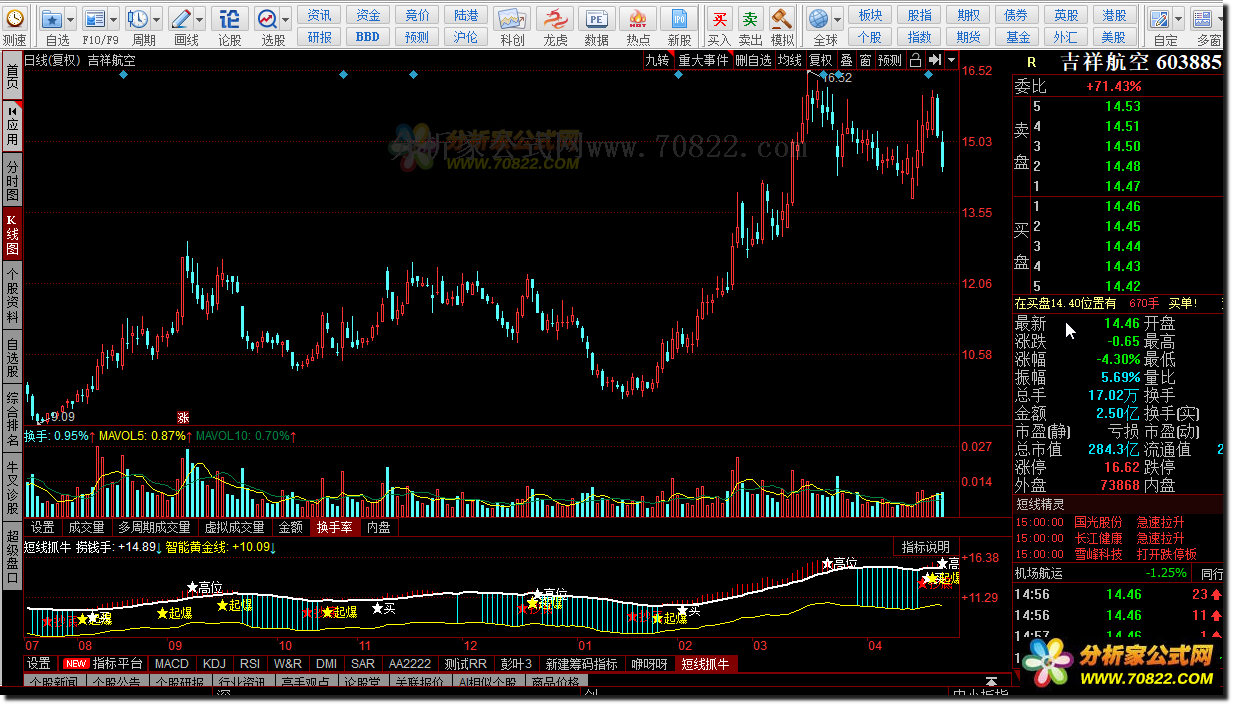
Task: Select the 测试RR indicator tab
Action: point(466,663)
